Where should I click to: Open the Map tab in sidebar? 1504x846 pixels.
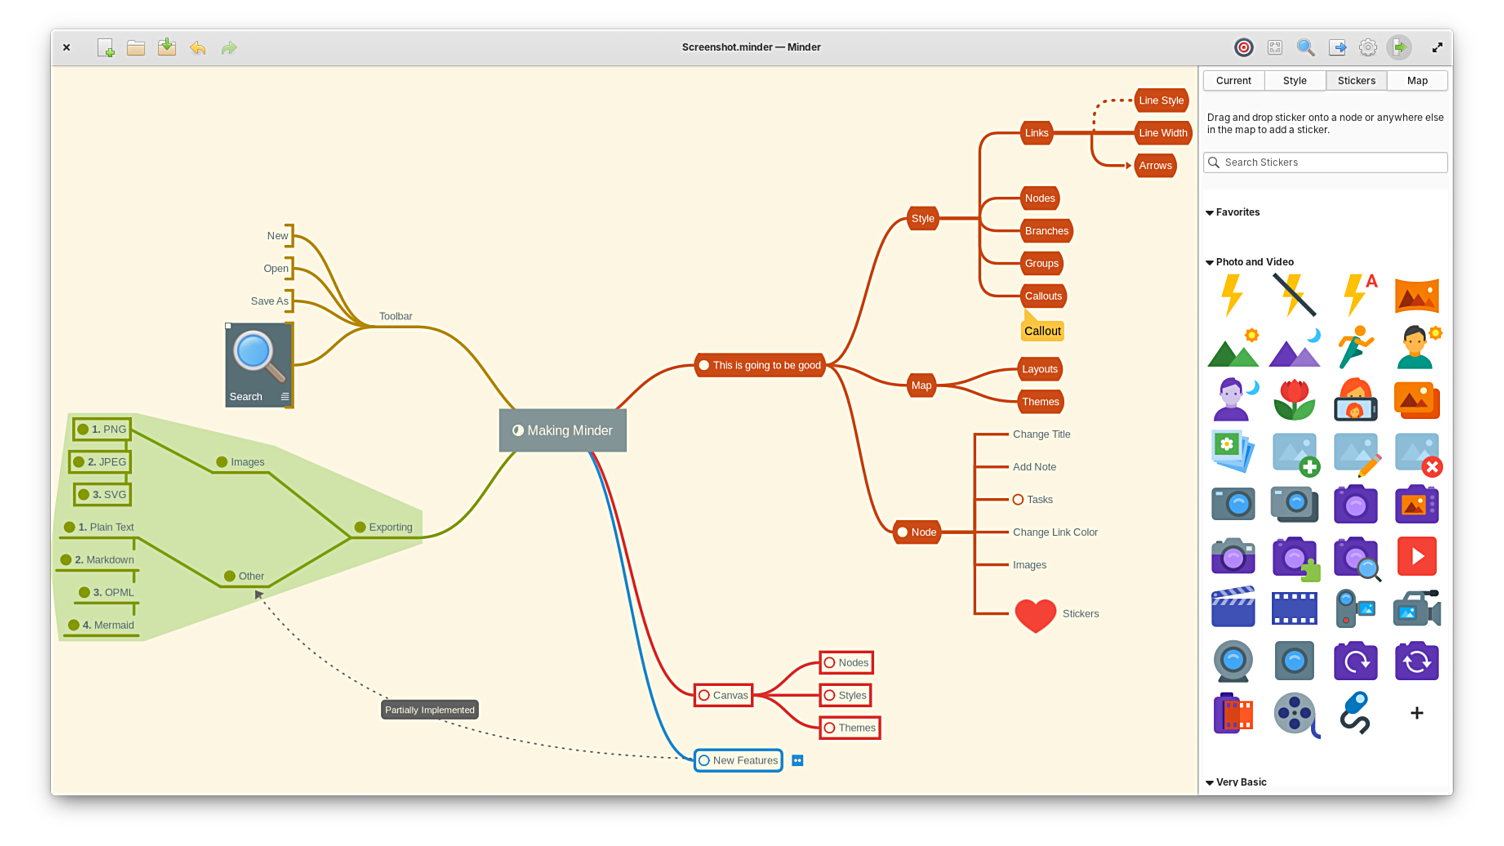1417,81
